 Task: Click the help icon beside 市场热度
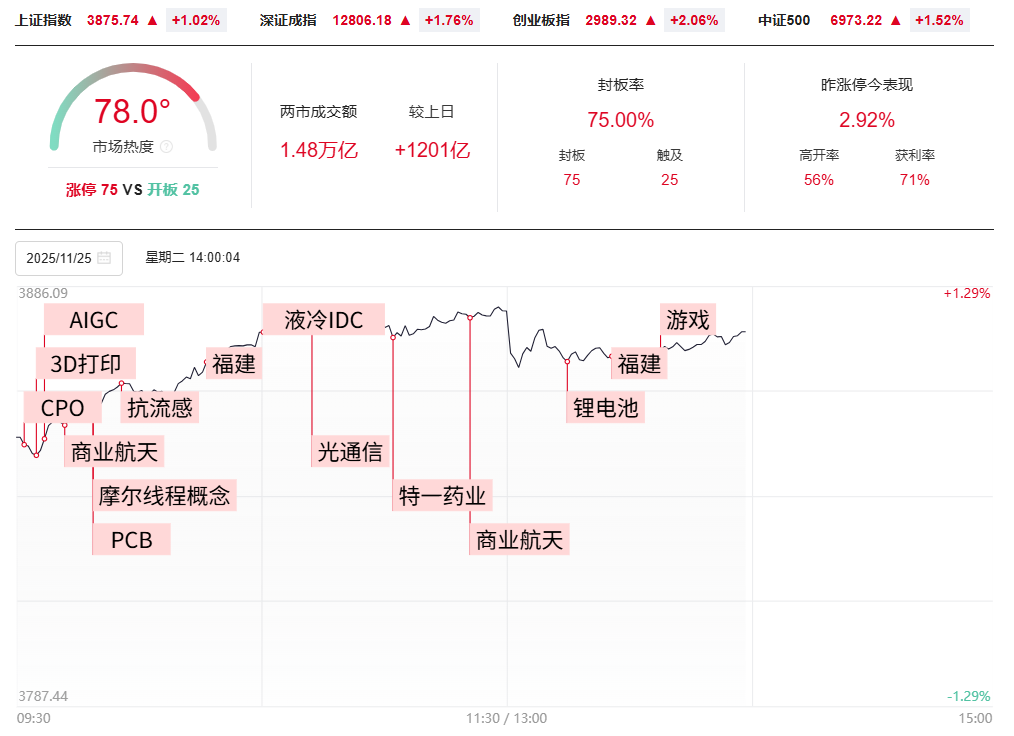click(x=166, y=147)
